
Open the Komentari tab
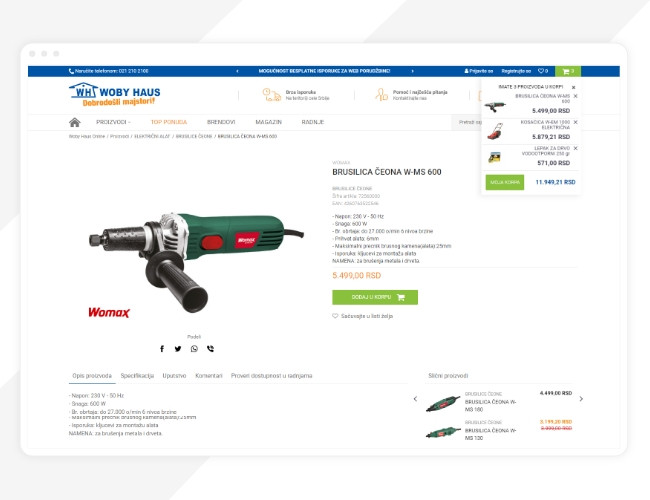coord(209,376)
